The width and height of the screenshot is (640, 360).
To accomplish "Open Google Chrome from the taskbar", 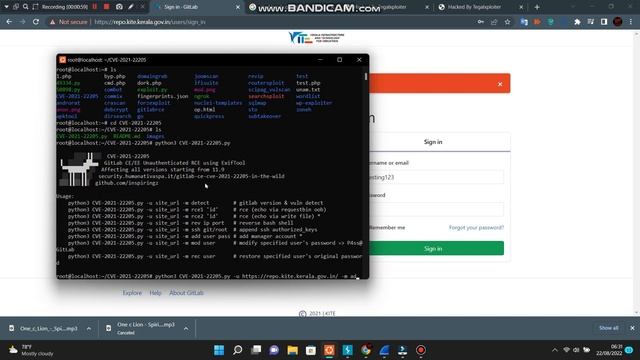I will pyautogui.click(x=366, y=350).
